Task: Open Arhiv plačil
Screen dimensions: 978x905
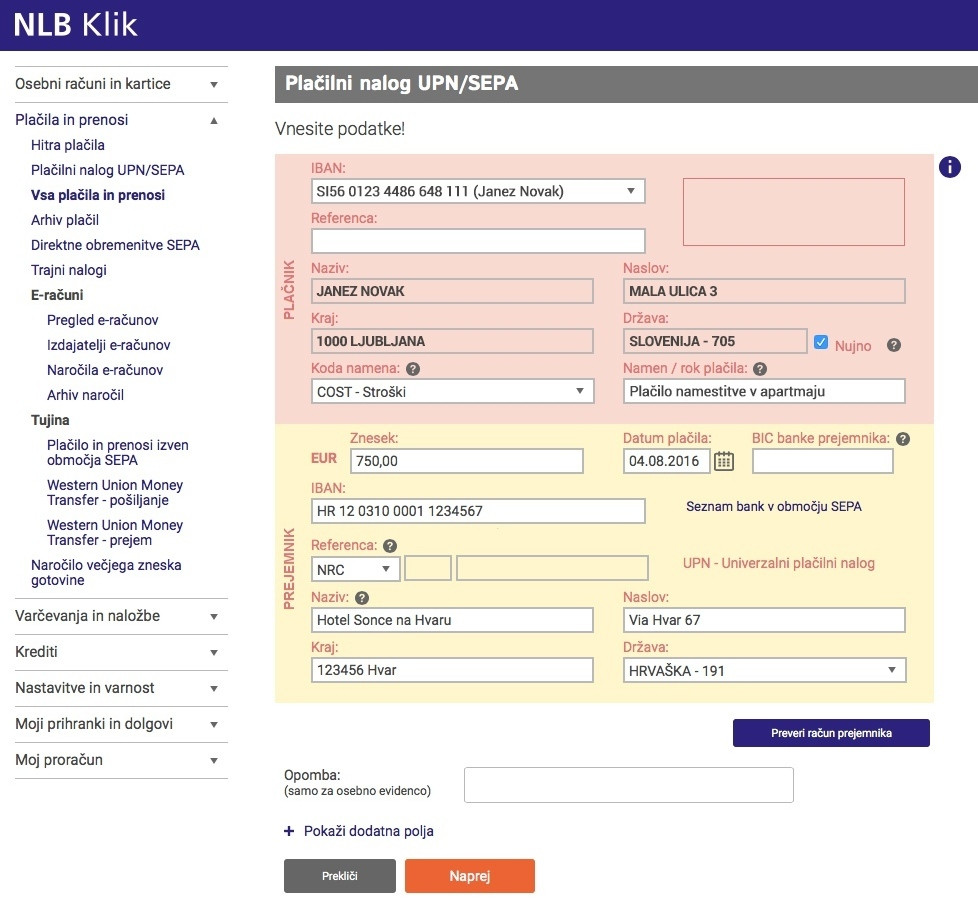Action: pos(65,220)
